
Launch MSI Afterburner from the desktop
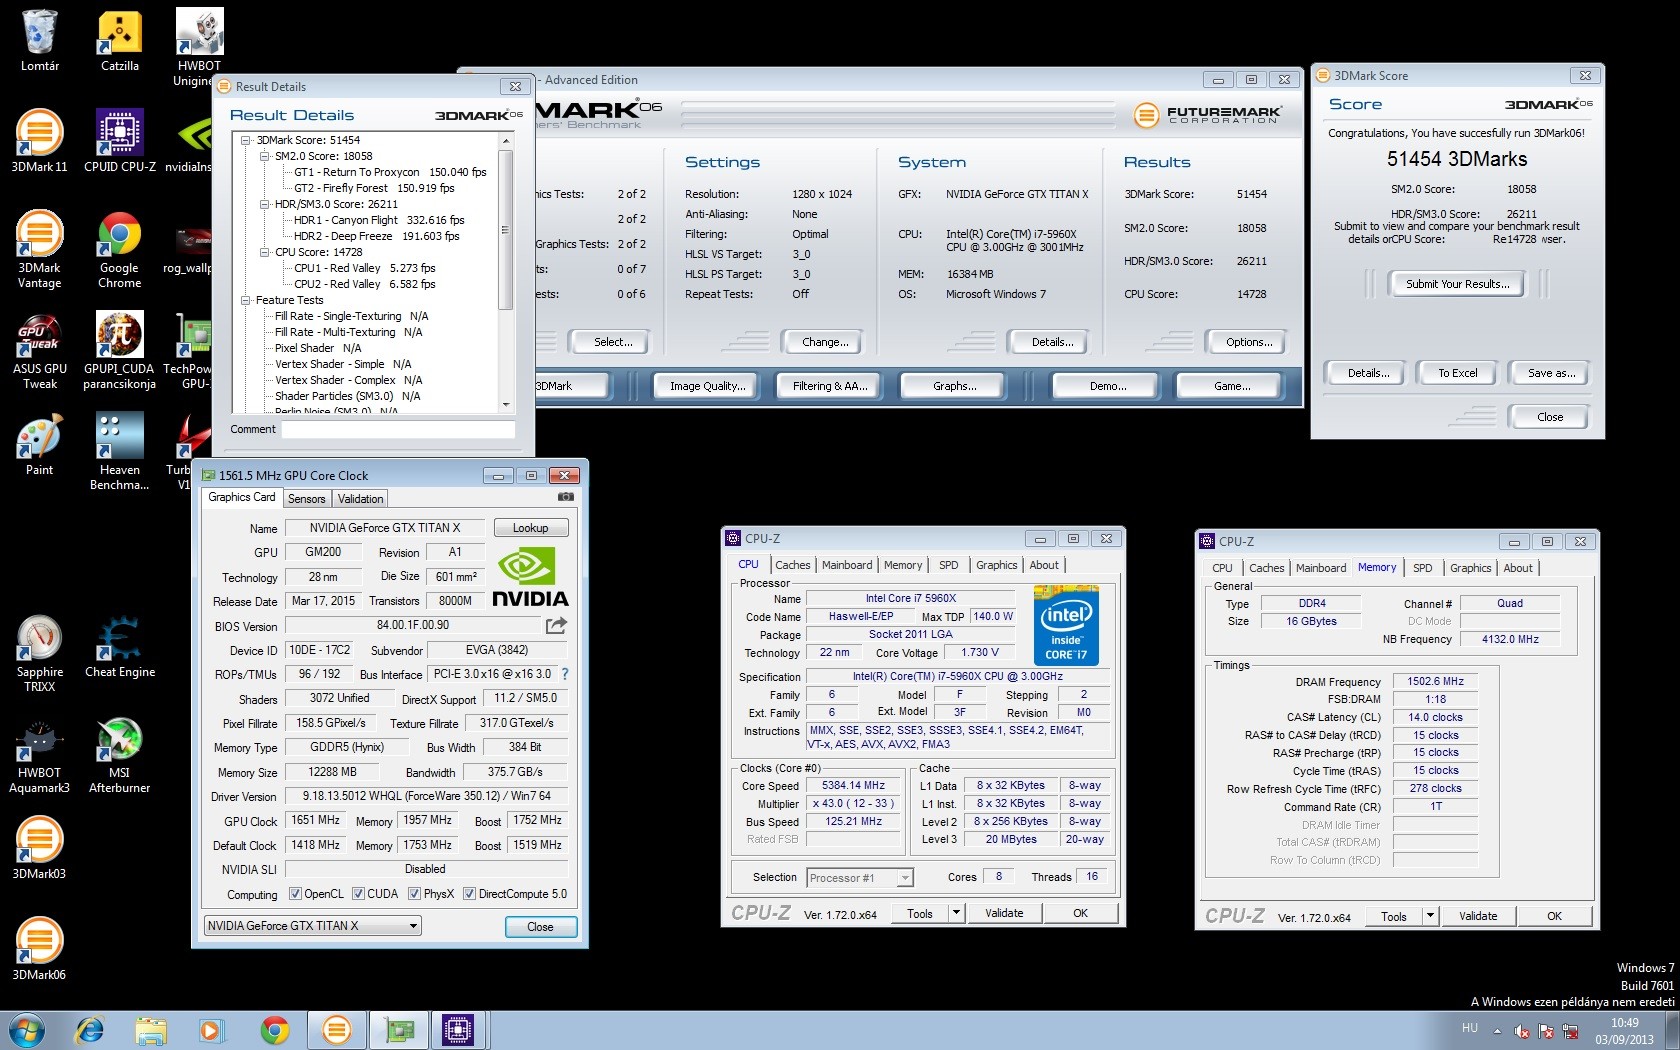pyautogui.click(x=120, y=756)
